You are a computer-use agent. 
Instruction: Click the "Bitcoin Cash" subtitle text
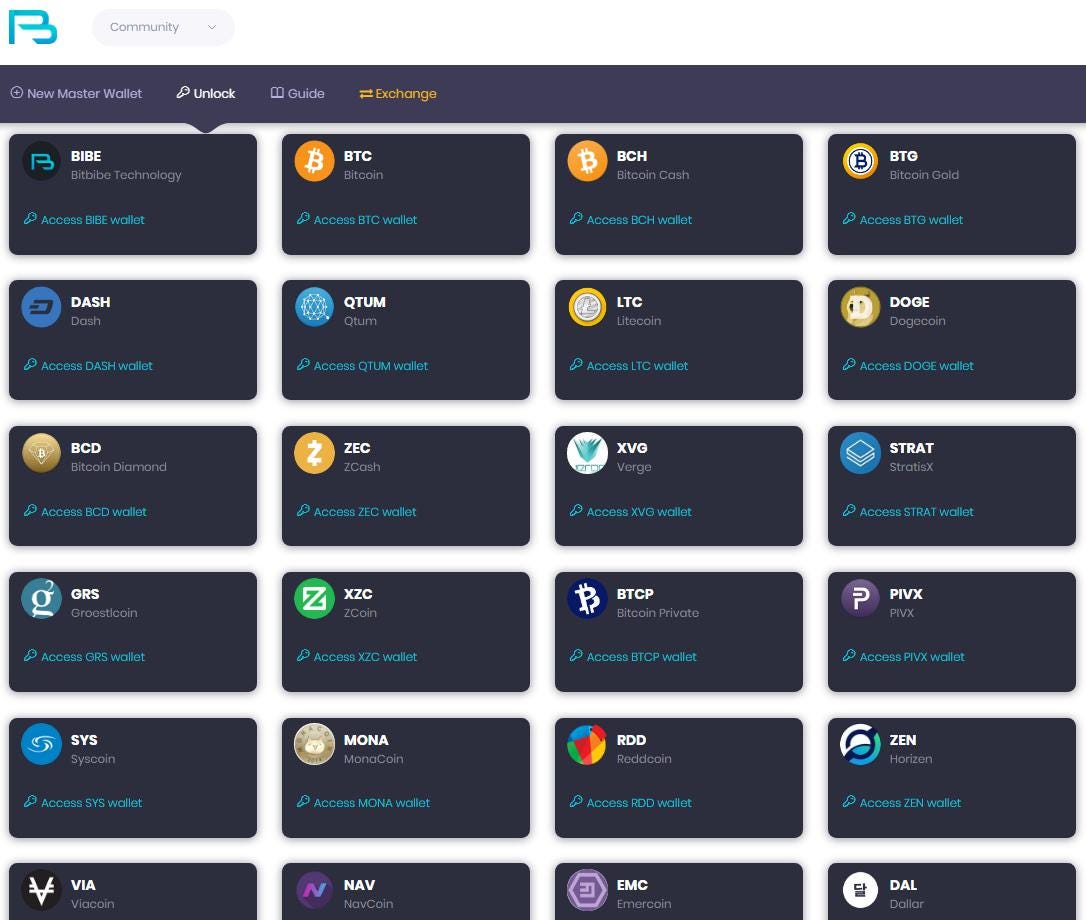[652, 175]
